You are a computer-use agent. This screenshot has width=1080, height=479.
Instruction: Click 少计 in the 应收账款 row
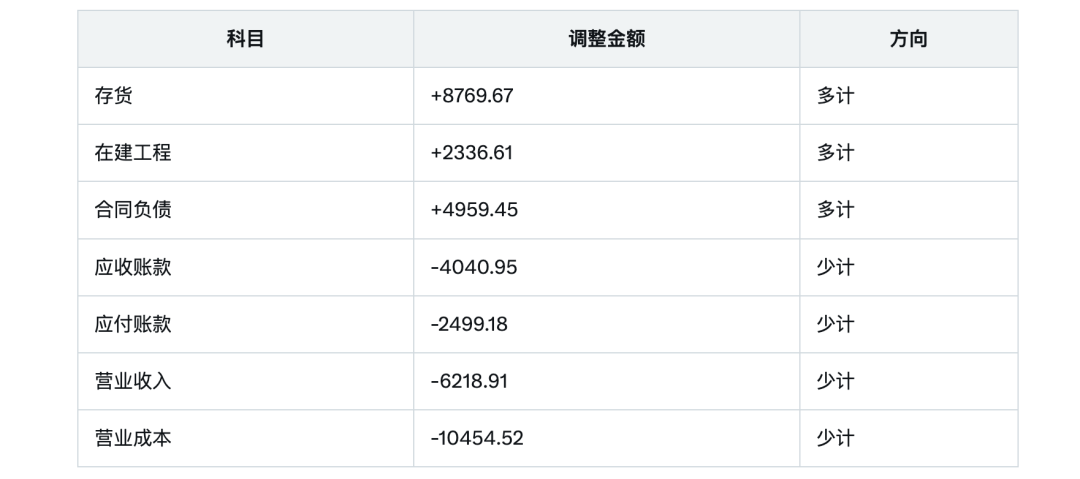[835, 267]
